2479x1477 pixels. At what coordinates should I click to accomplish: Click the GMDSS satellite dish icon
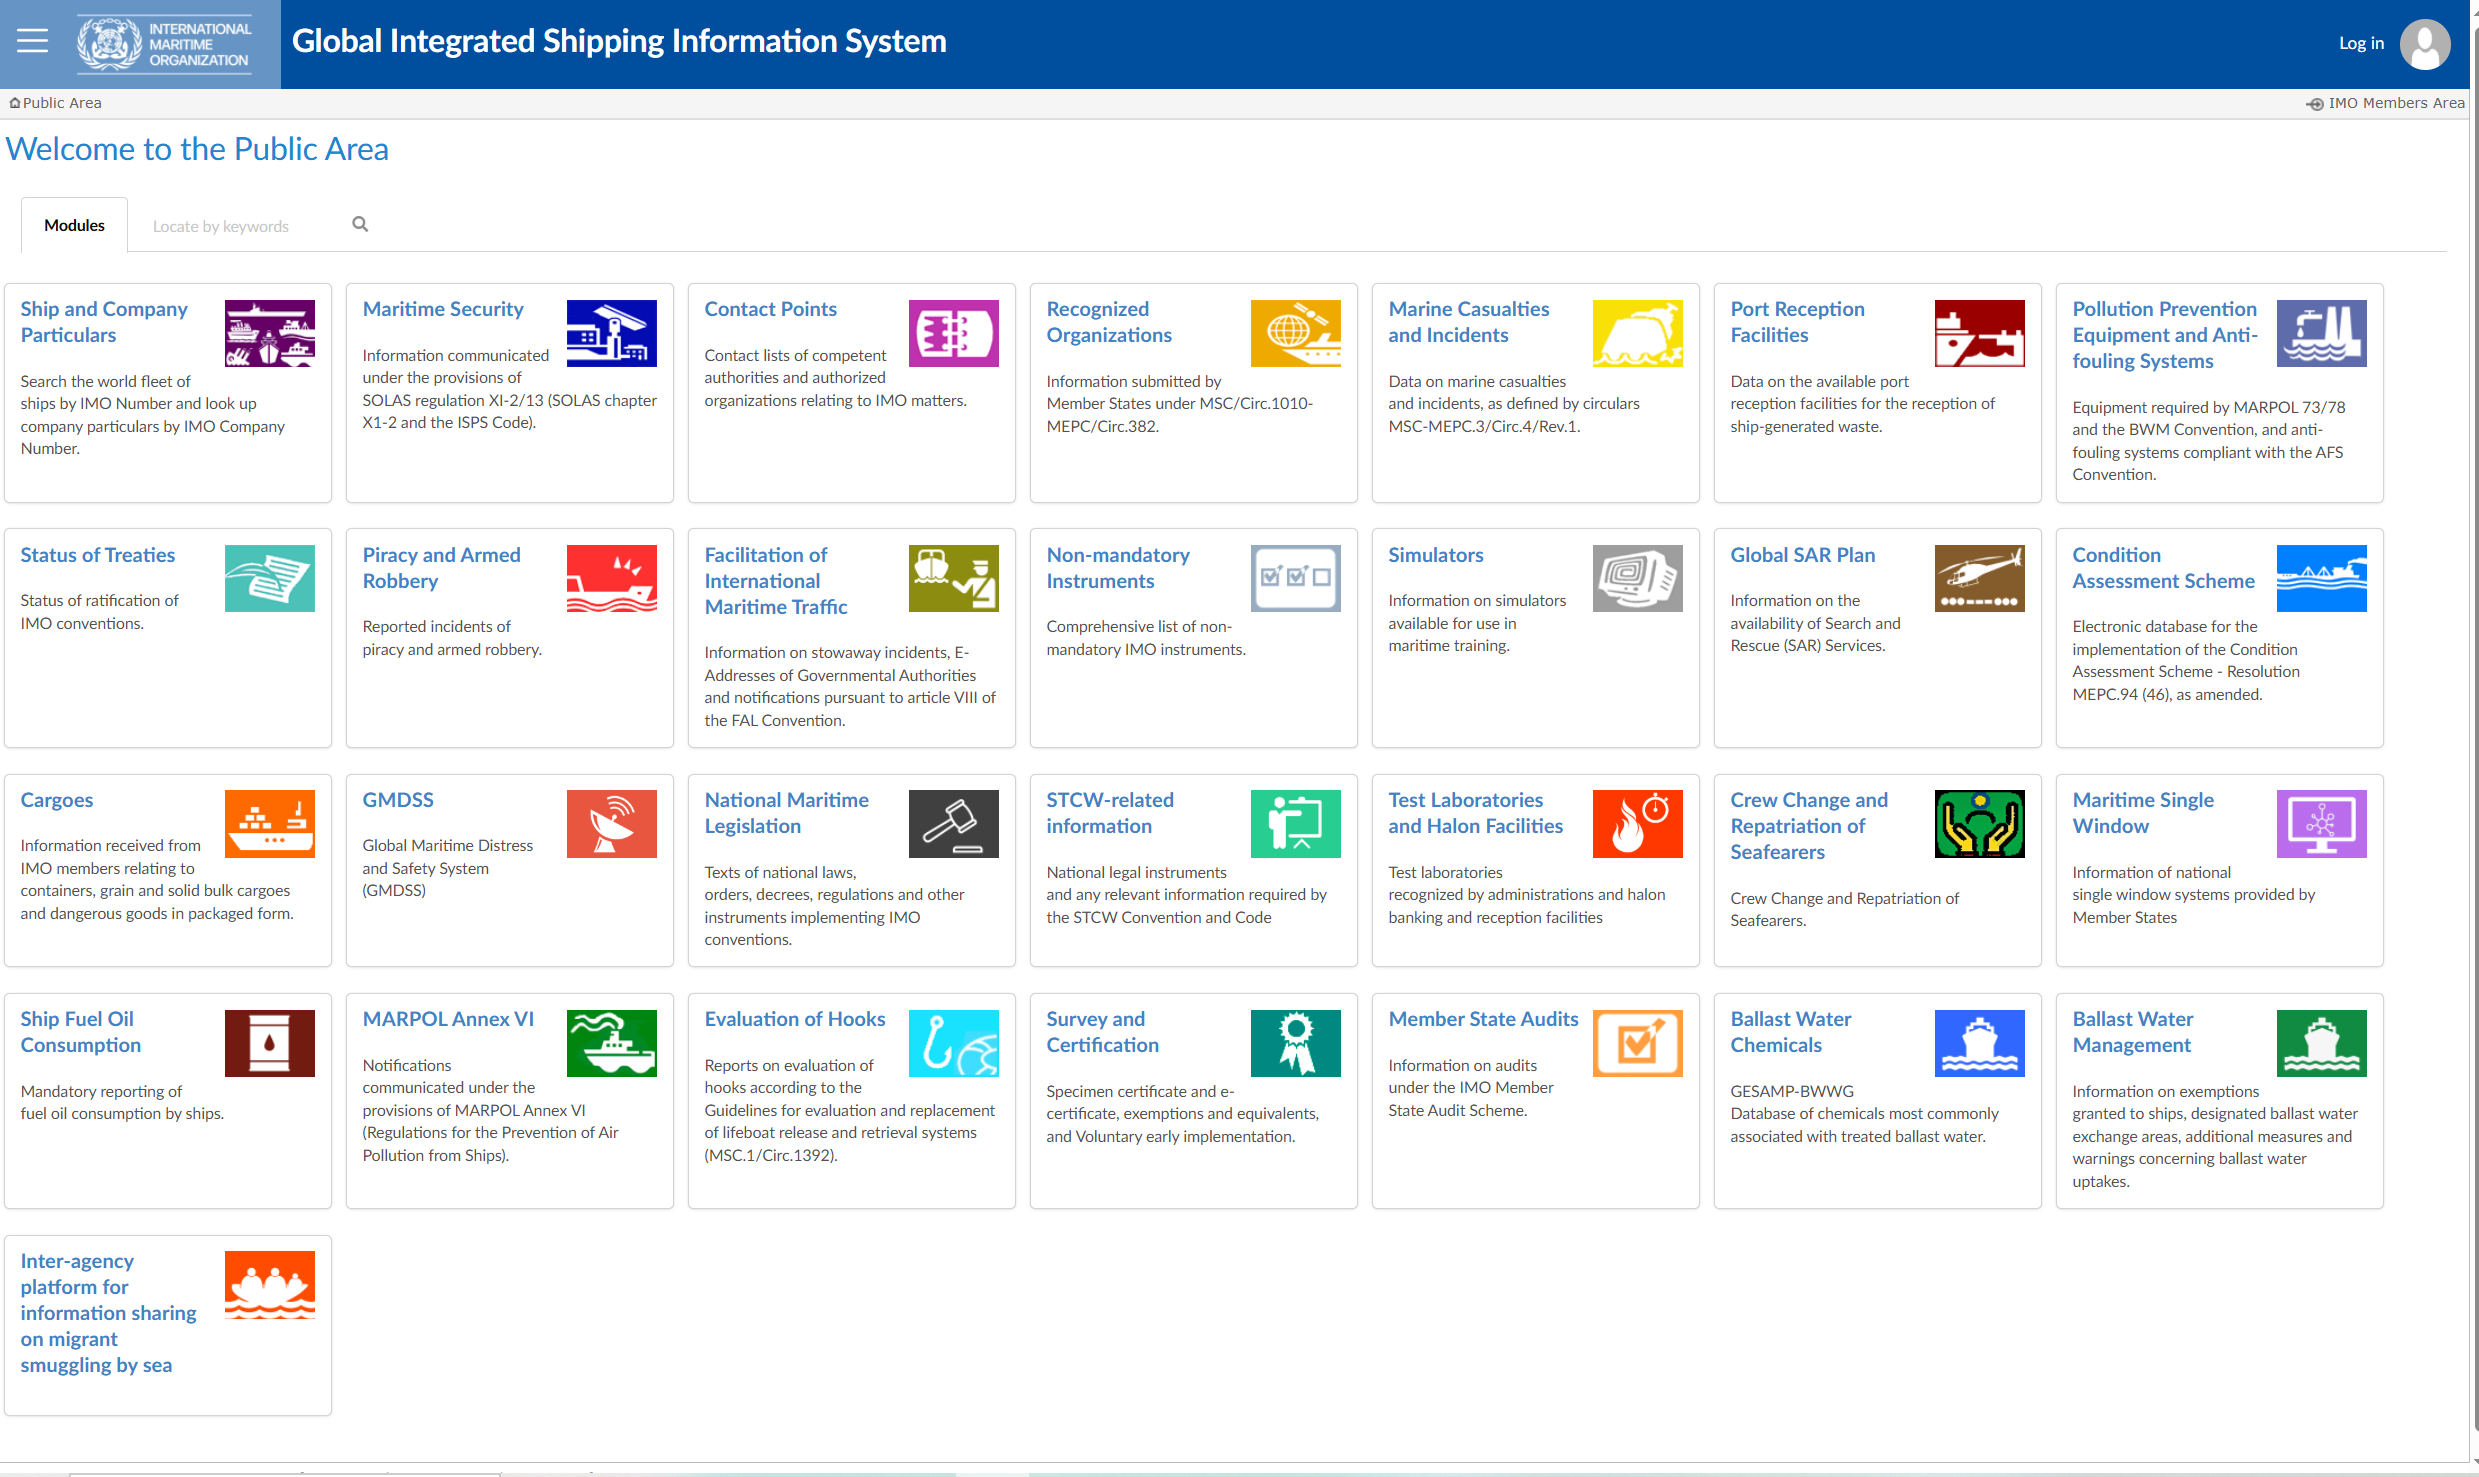(611, 823)
